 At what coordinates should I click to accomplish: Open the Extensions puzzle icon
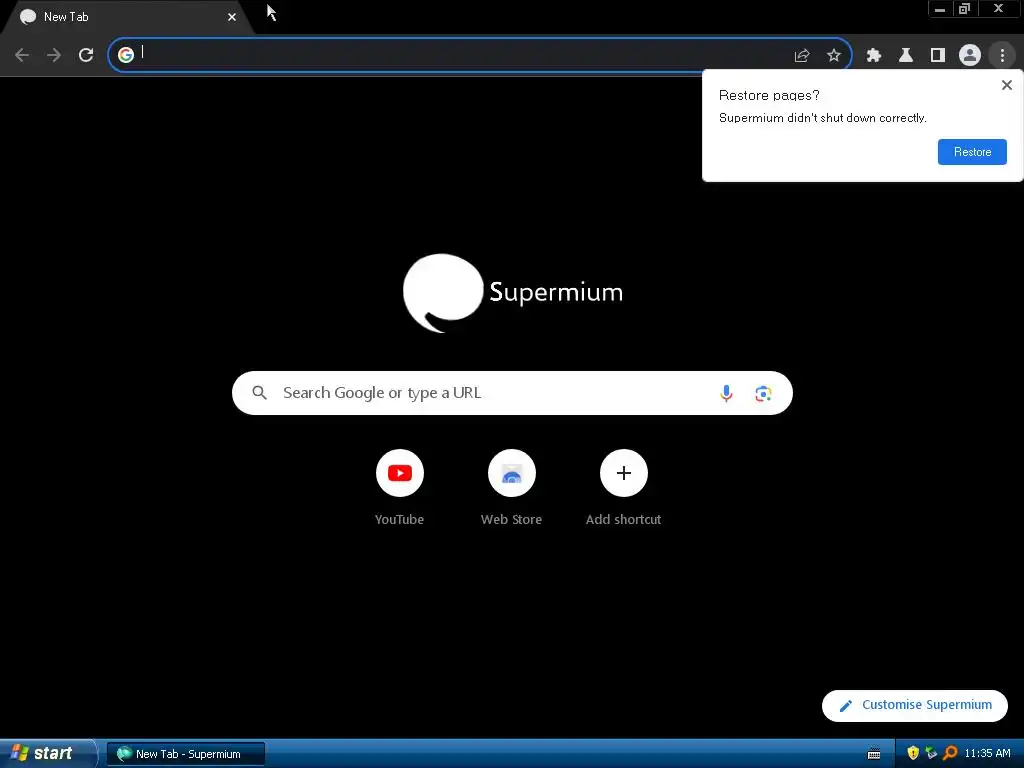point(874,56)
